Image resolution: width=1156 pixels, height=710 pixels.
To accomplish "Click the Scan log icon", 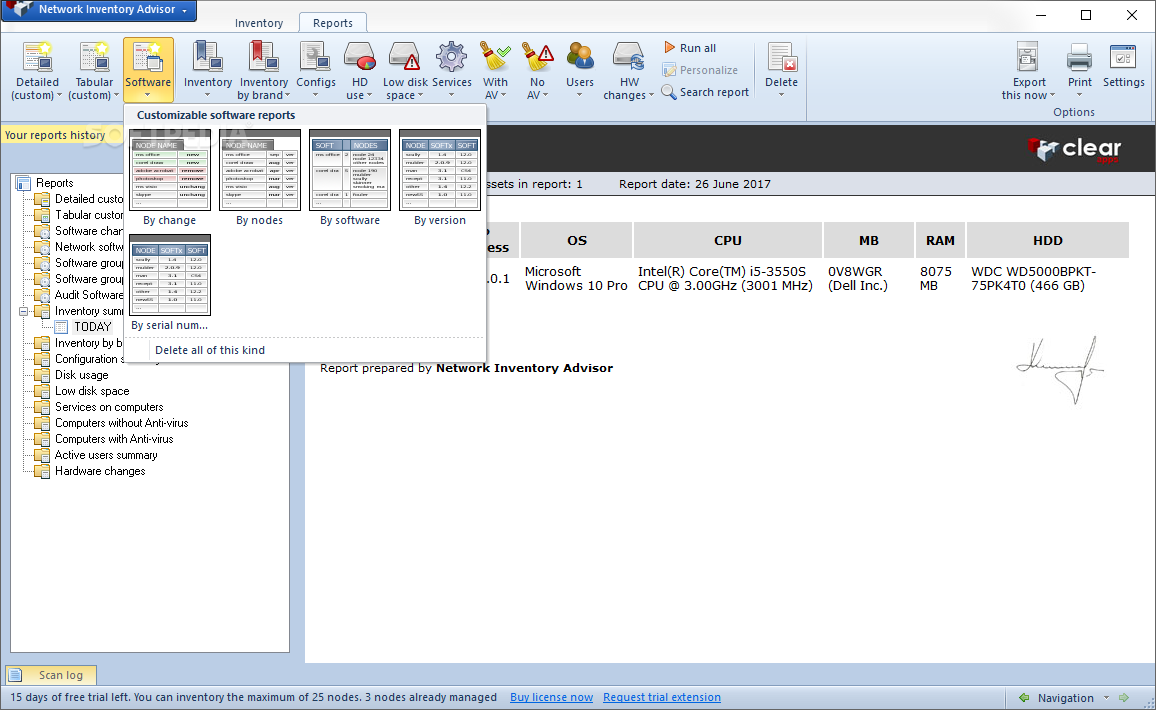I will pos(15,675).
